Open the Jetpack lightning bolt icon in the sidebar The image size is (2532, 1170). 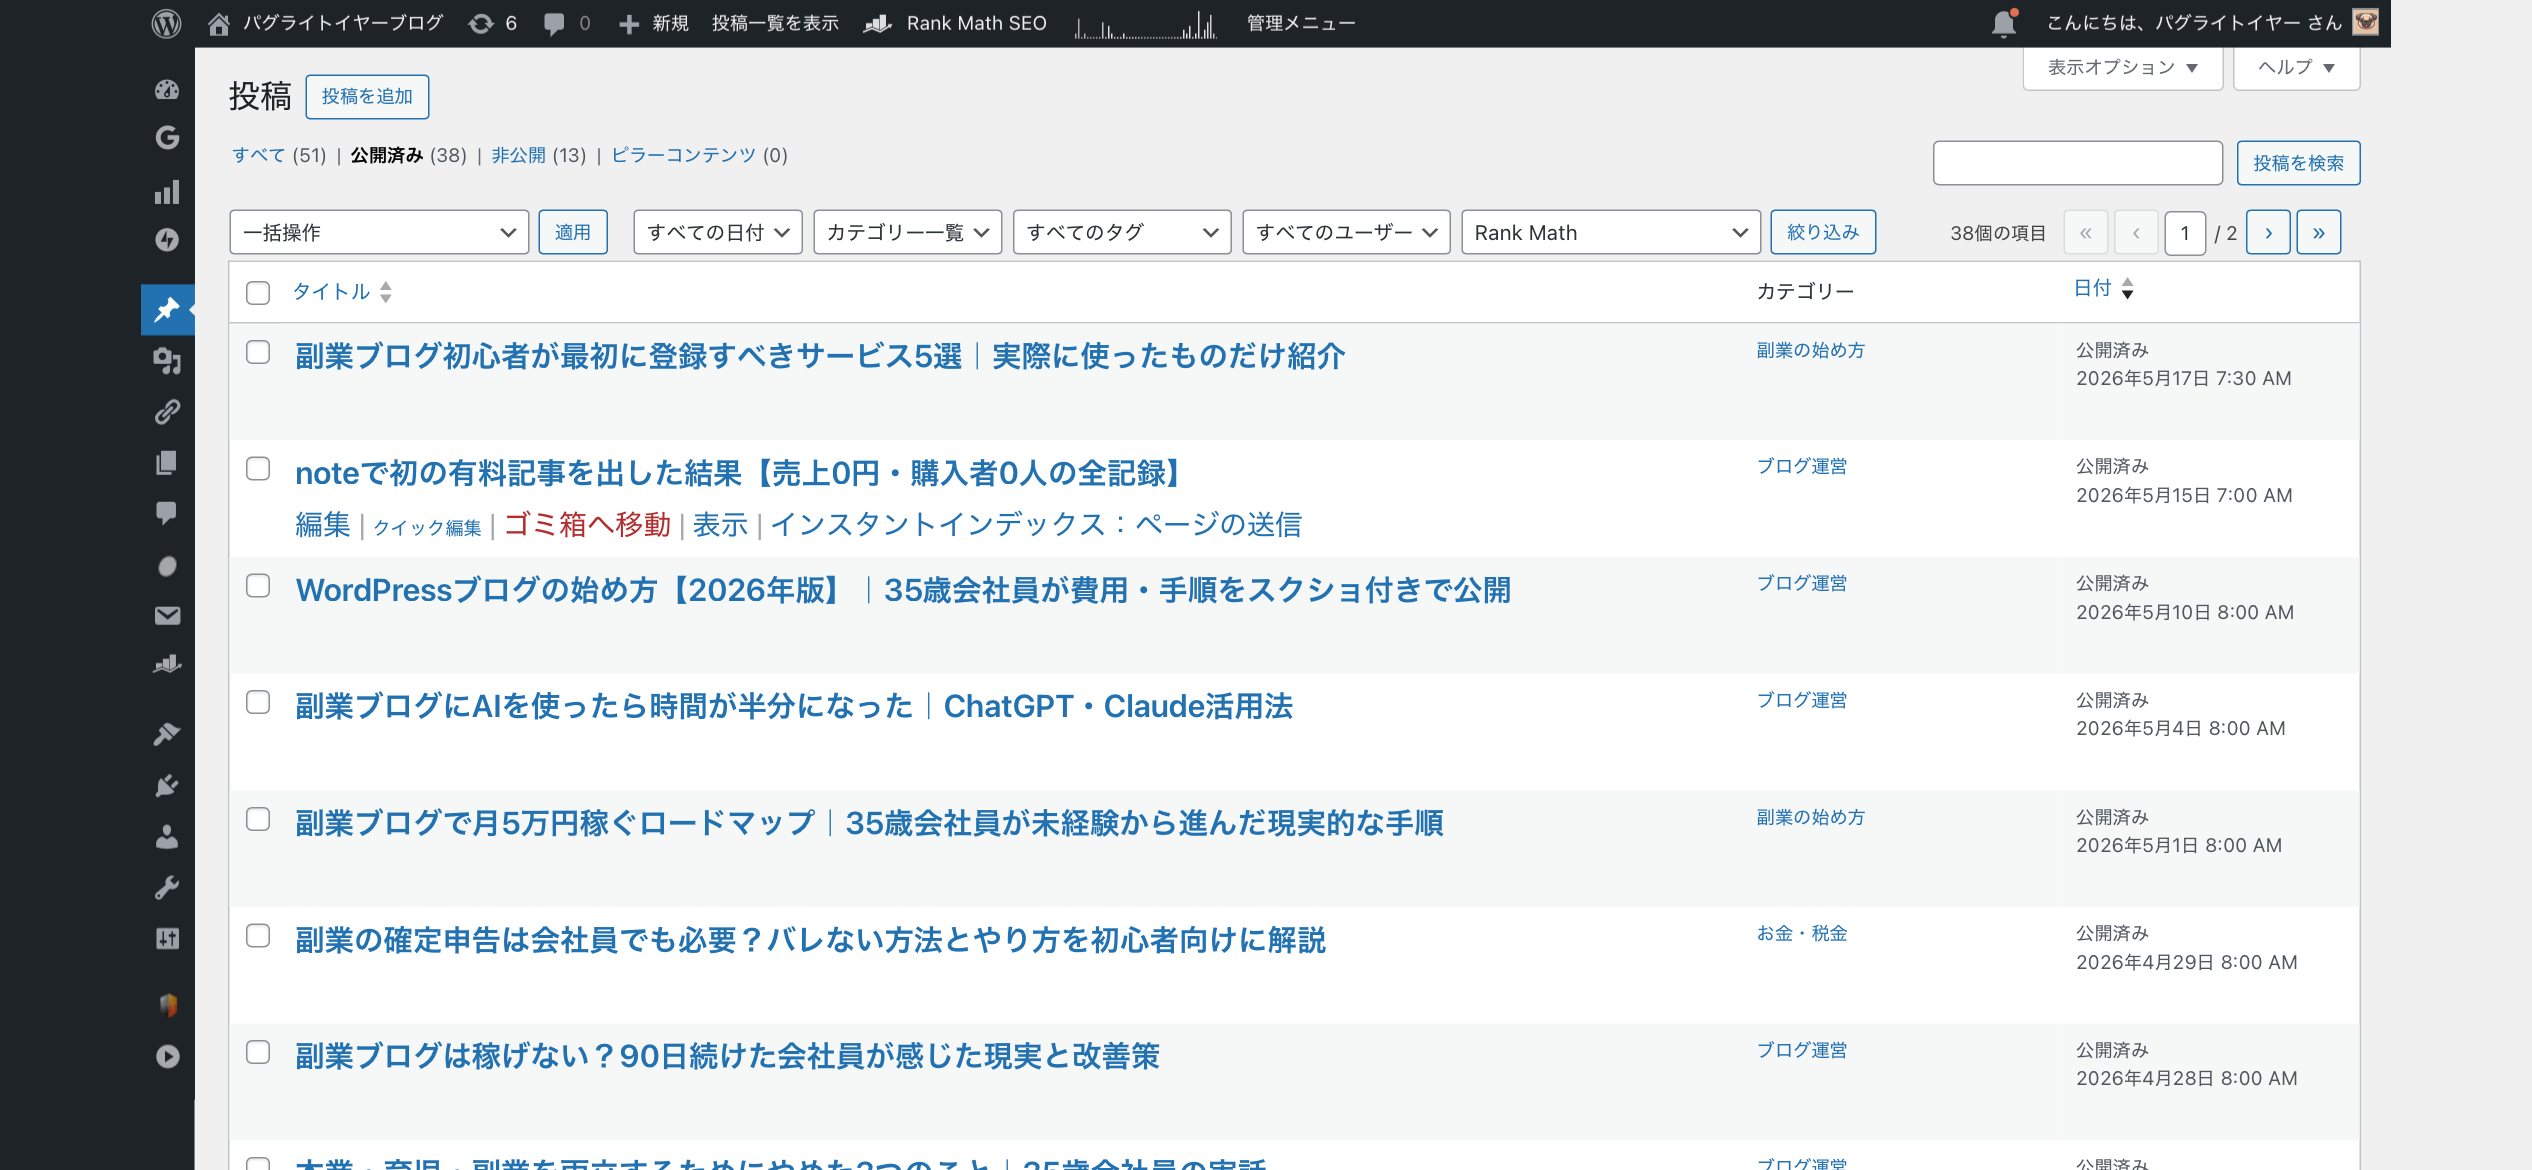[167, 240]
